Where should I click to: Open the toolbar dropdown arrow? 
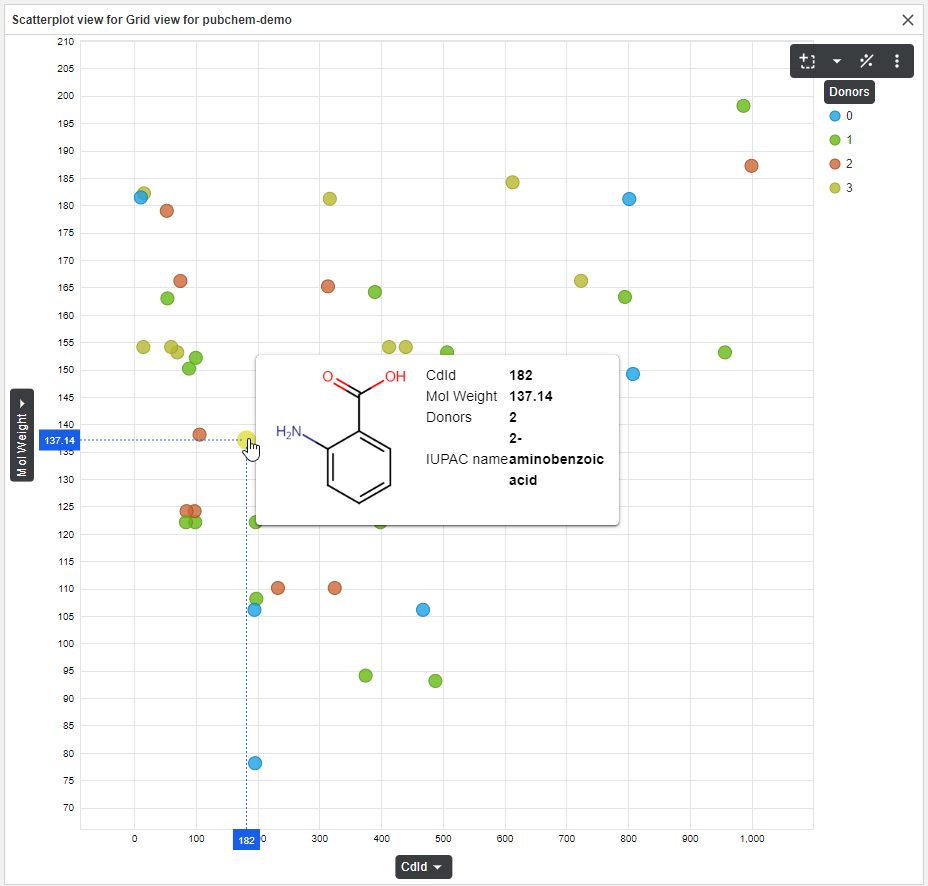[837, 61]
